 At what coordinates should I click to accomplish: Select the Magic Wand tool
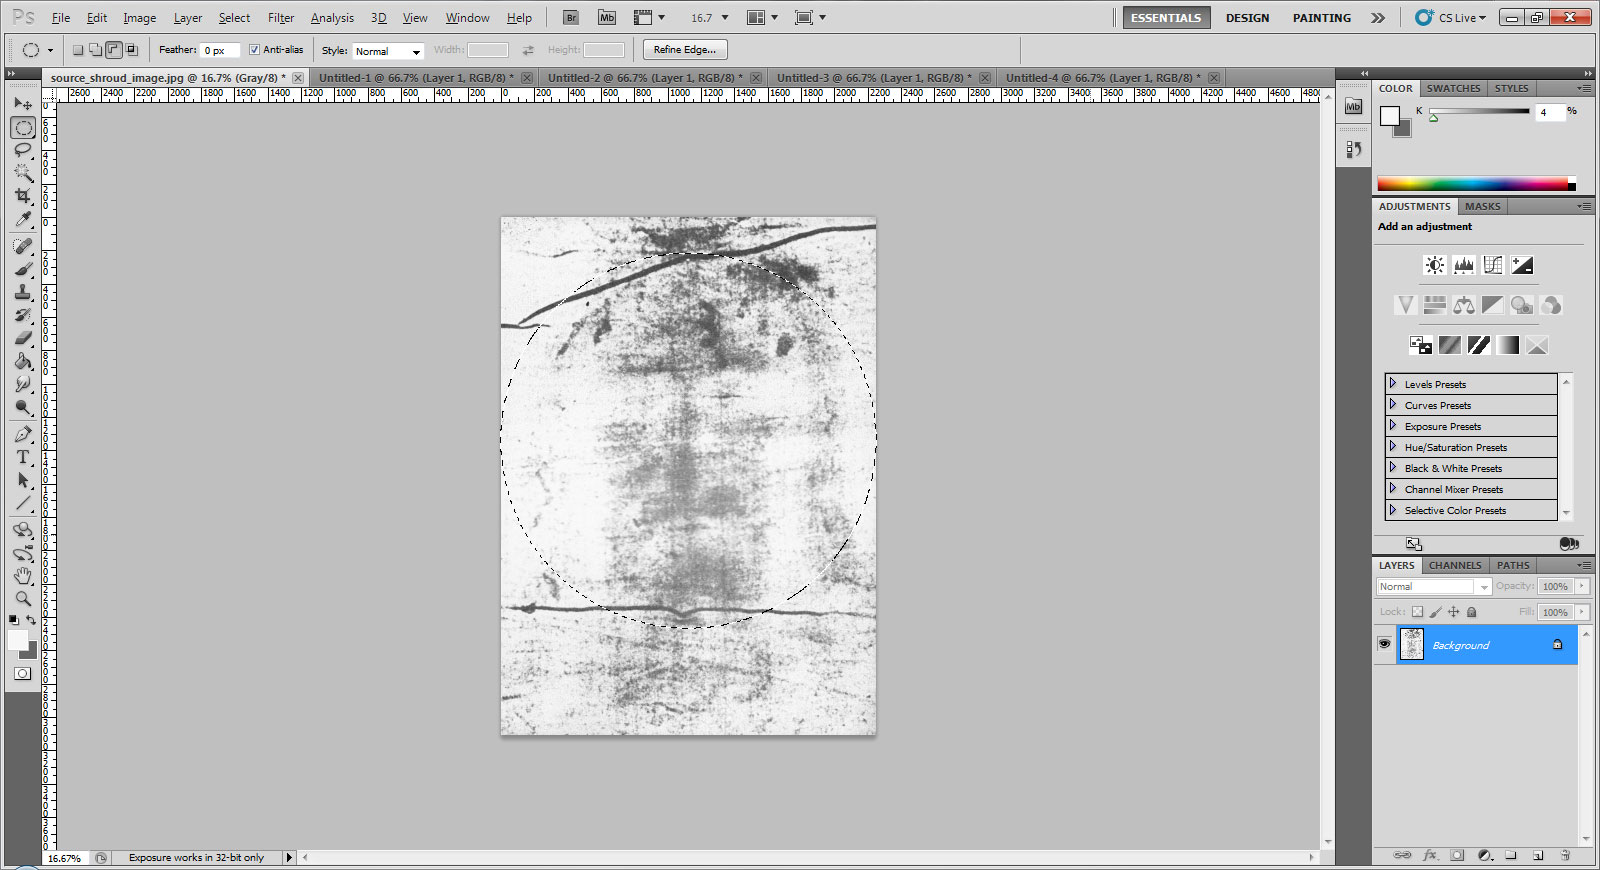tap(23, 173)
